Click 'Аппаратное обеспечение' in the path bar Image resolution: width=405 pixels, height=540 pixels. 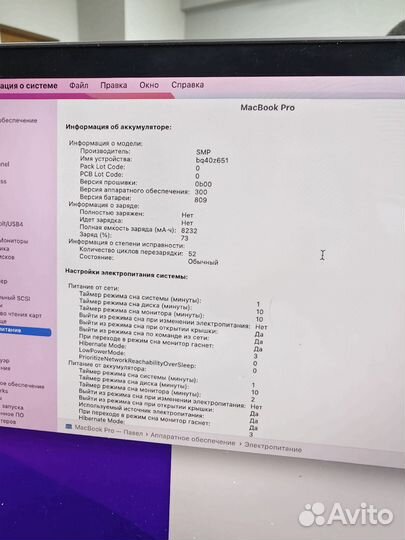click(x=193, y=439)
